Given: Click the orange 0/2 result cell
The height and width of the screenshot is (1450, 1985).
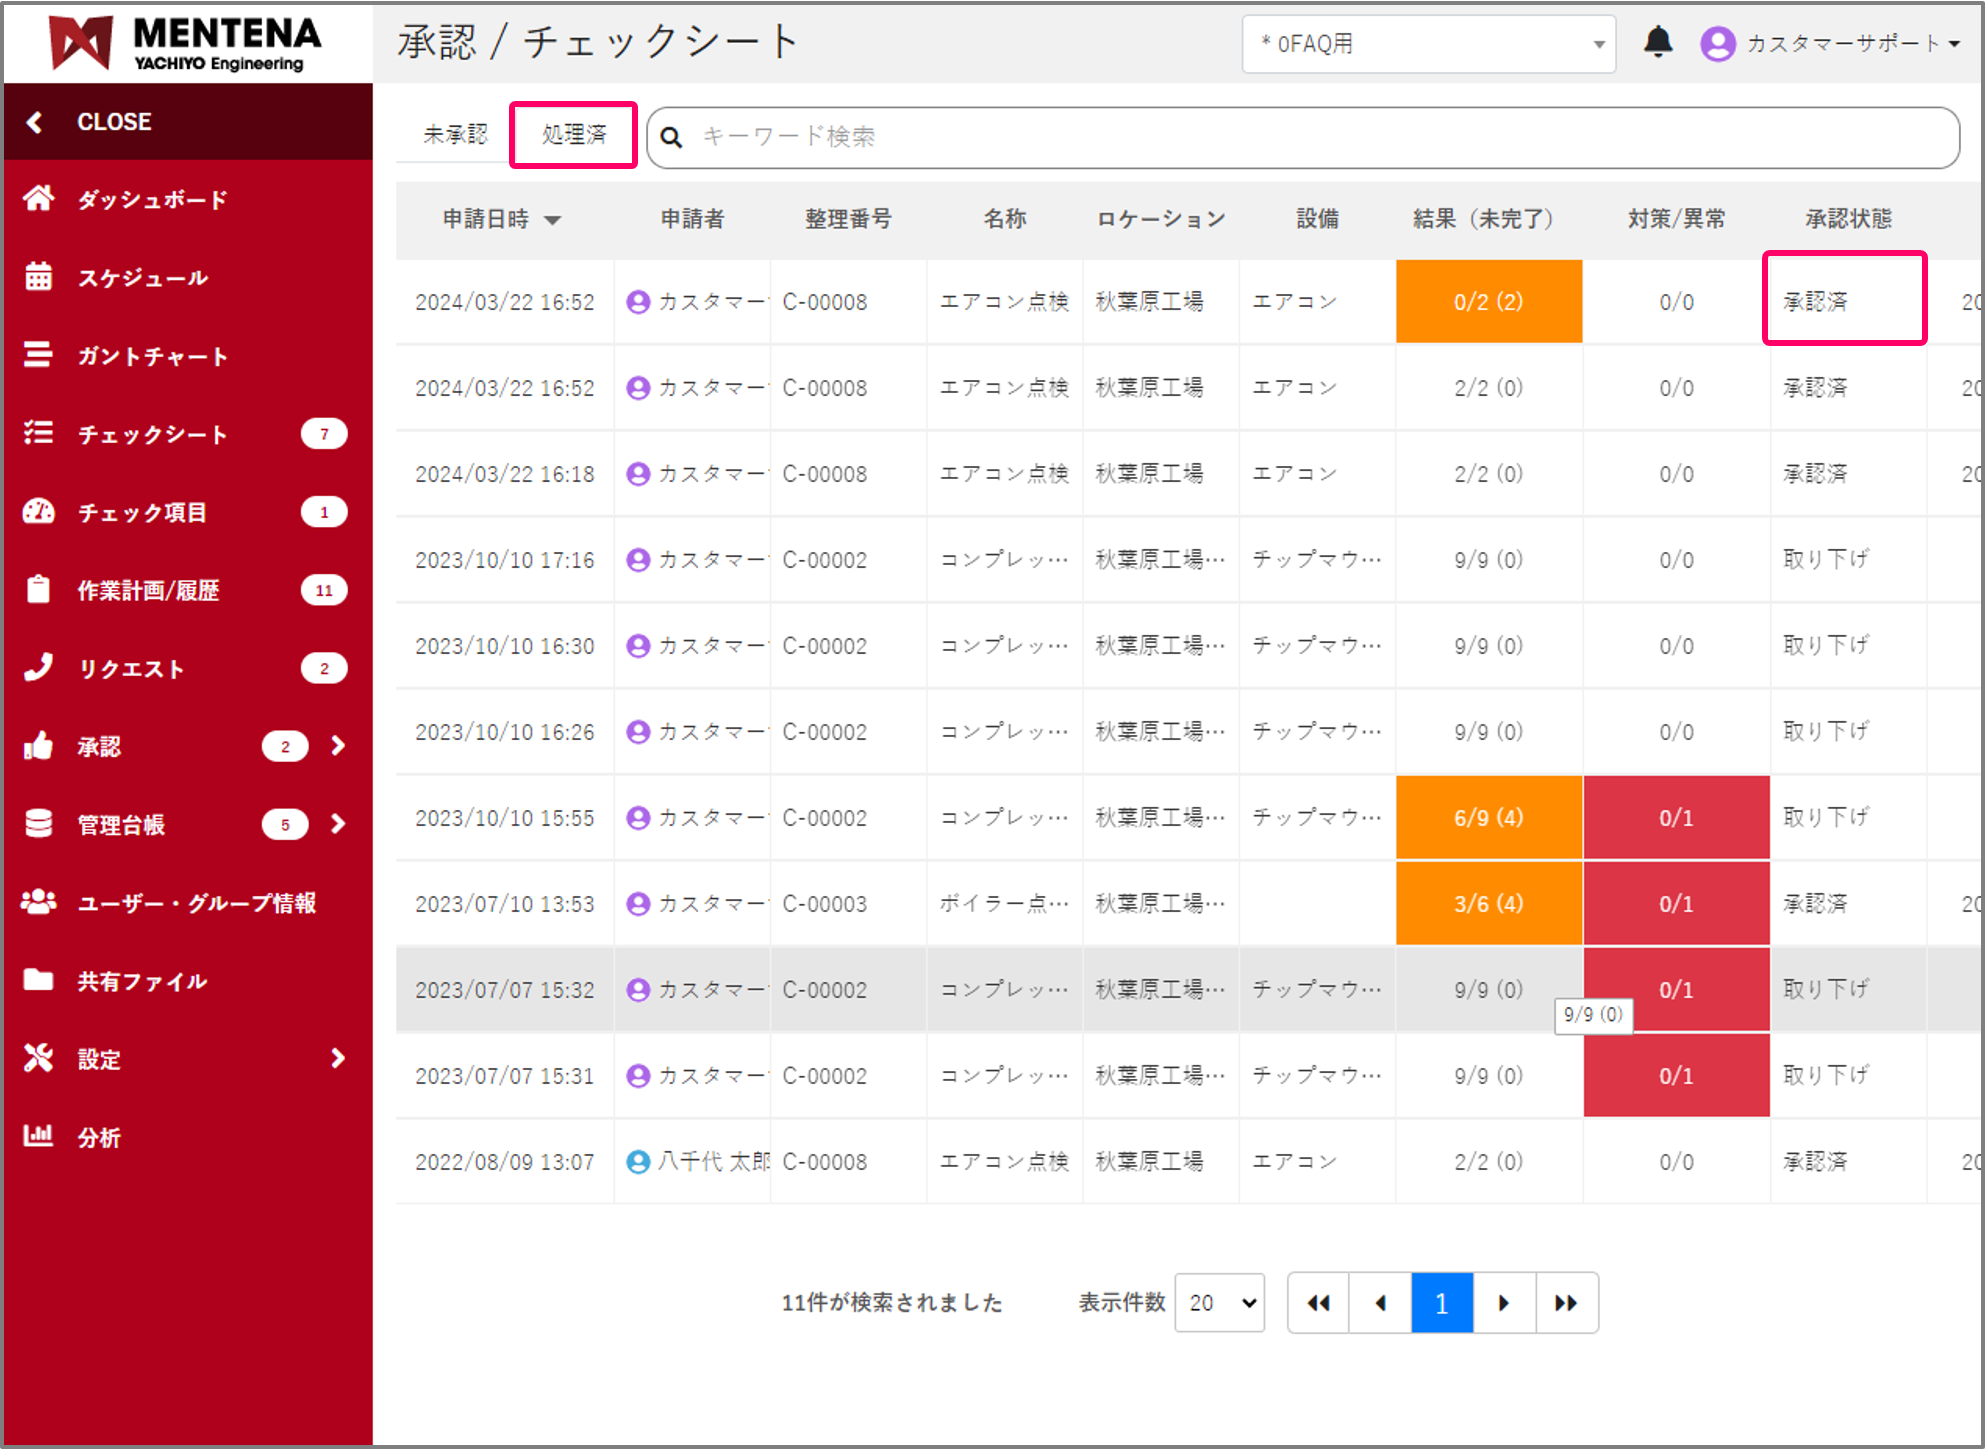Looking at the screenshot, I should point(1488,301).
